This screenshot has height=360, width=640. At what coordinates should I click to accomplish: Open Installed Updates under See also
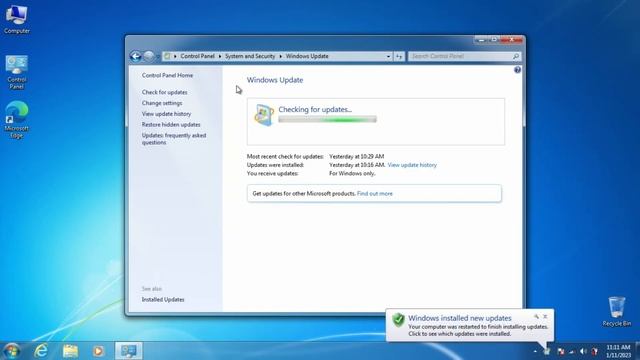click(x=163, y=300)
